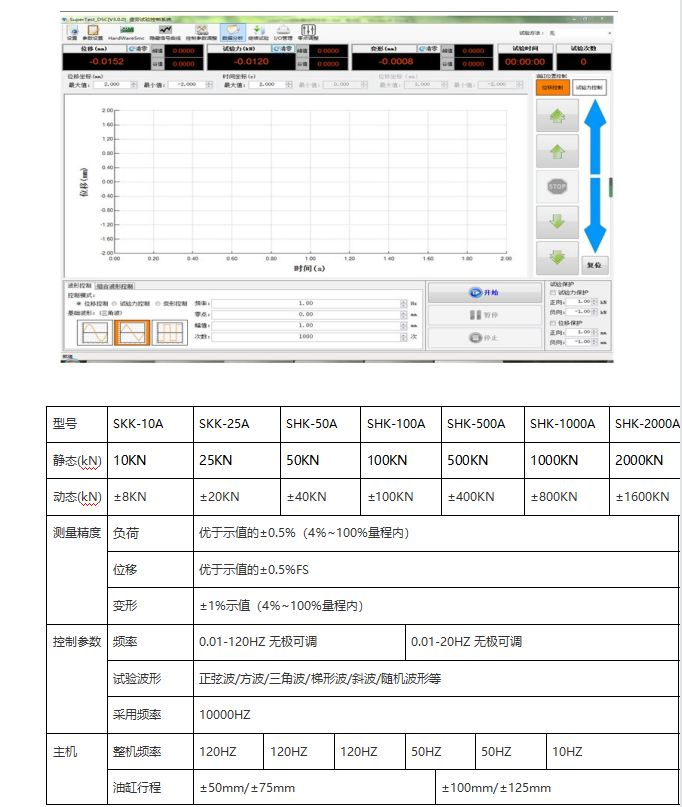Select the square wave waveform icon

pos(168,333)
